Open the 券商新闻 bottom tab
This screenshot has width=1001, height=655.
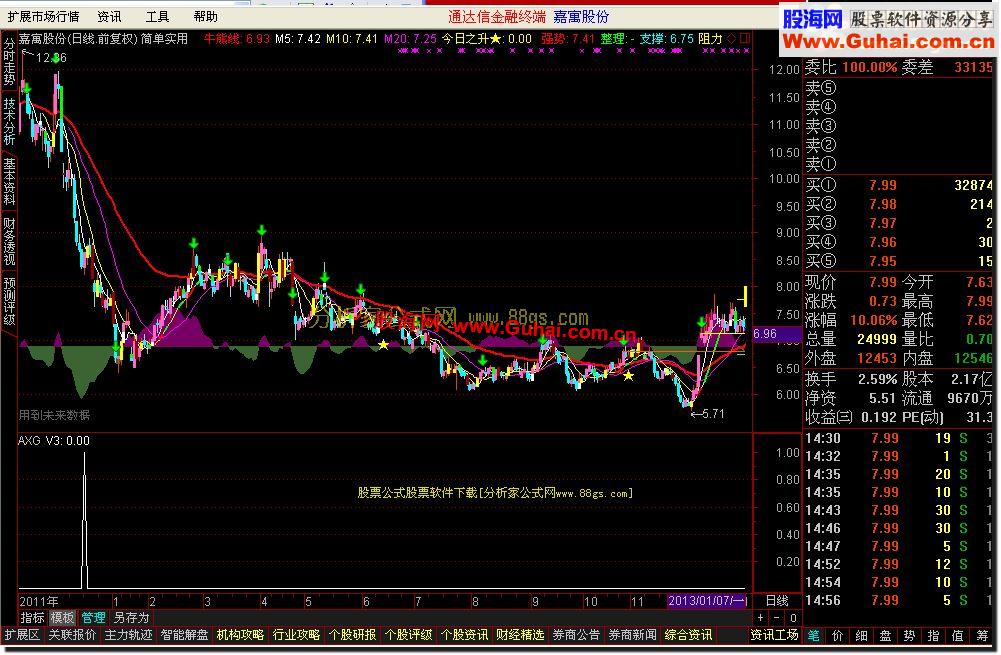coord(633,635)
